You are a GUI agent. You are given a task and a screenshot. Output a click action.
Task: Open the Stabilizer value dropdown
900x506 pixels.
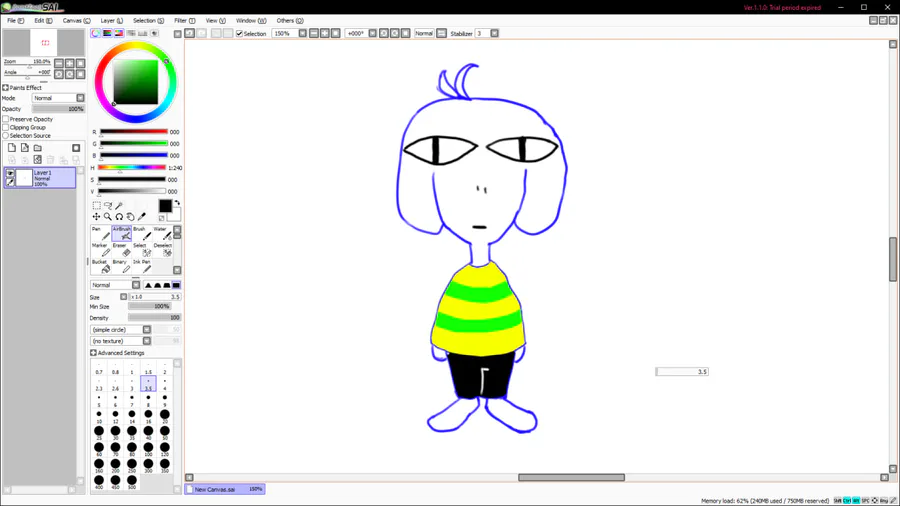point(494,33)
